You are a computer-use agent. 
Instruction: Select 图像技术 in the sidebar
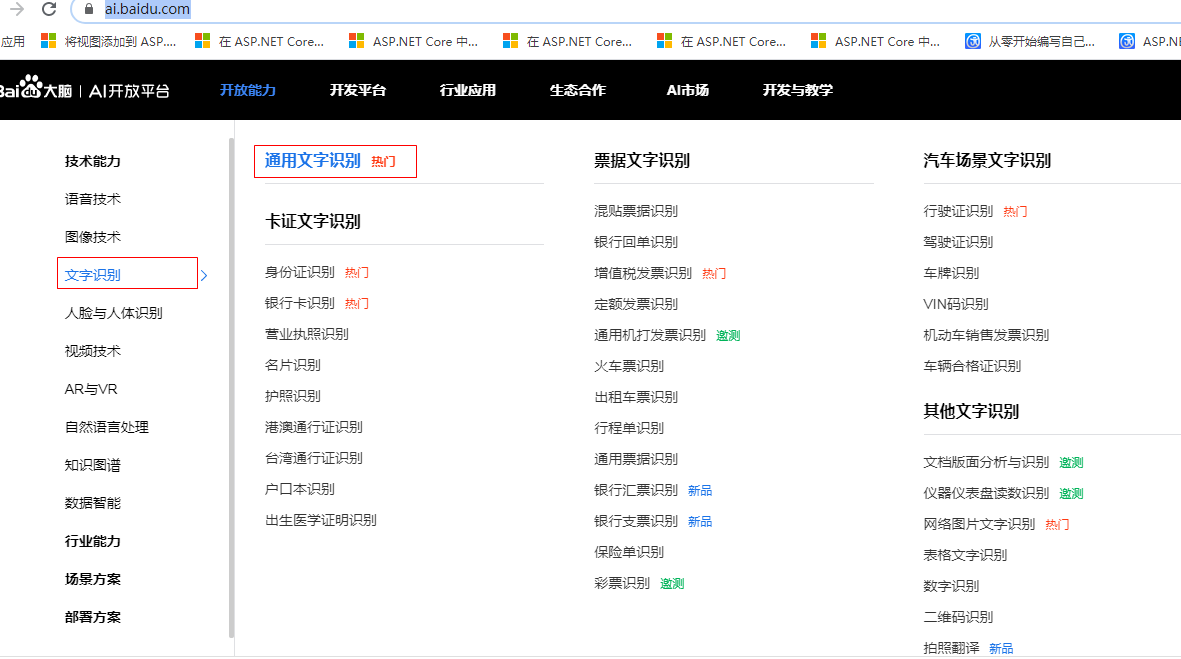tap(93, 237)
